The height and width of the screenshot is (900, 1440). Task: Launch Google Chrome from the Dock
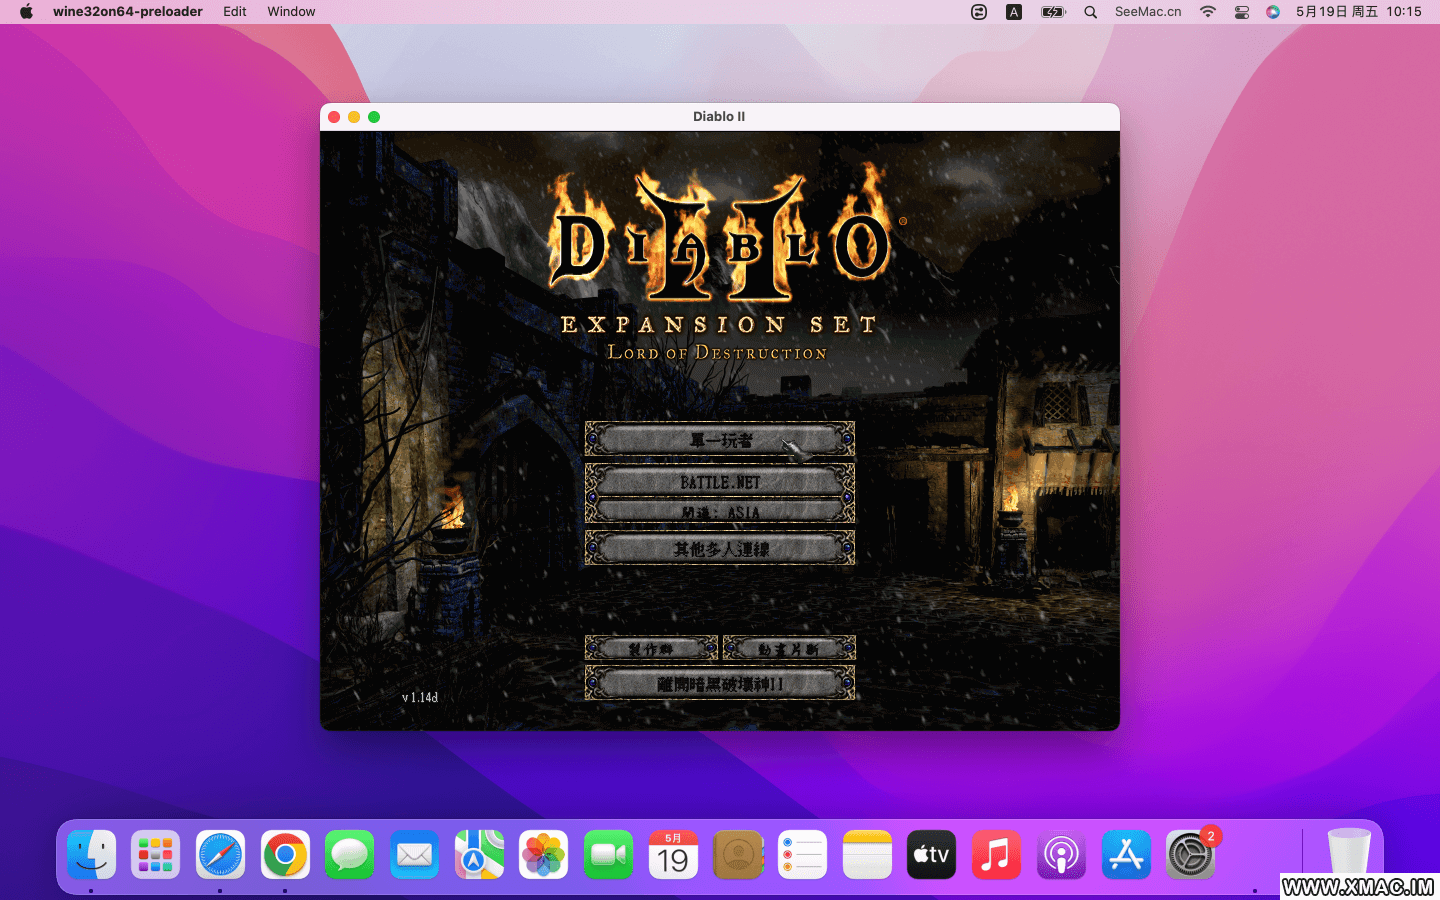pyautogui.click(x=285, y=855)
